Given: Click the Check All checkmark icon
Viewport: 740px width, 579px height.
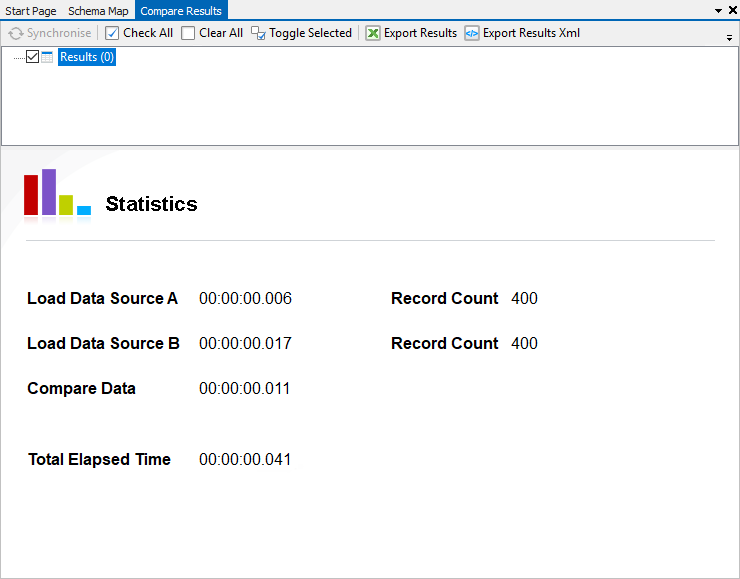Looking at the screenshot, I should (112, 33).
